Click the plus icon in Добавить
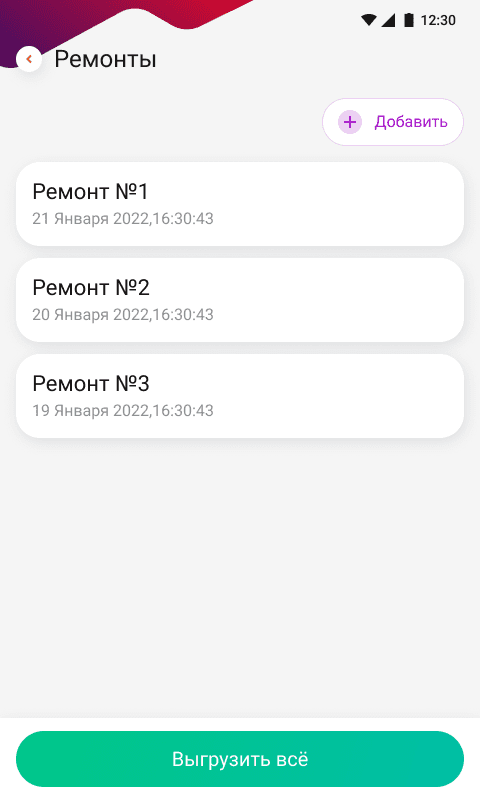Image resolution: width=480 pixels, height=800 pixels. pos(350,122)
